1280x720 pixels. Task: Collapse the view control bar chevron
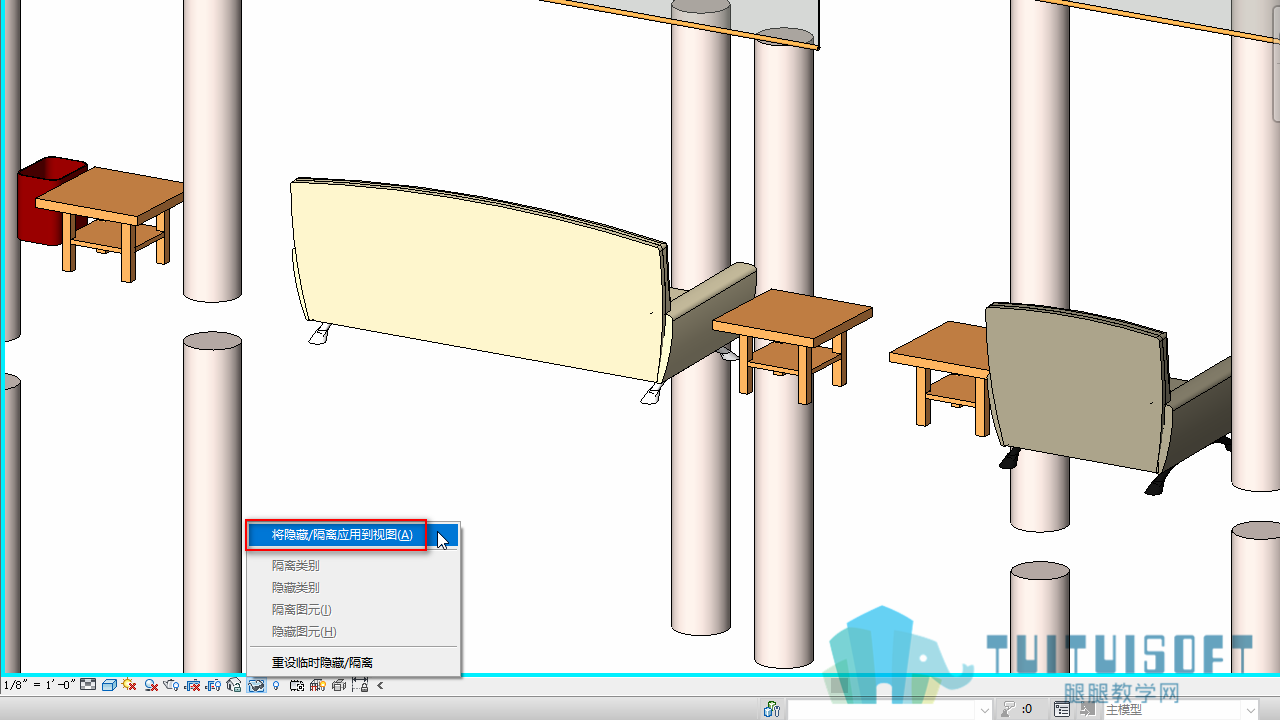(380, 685)
